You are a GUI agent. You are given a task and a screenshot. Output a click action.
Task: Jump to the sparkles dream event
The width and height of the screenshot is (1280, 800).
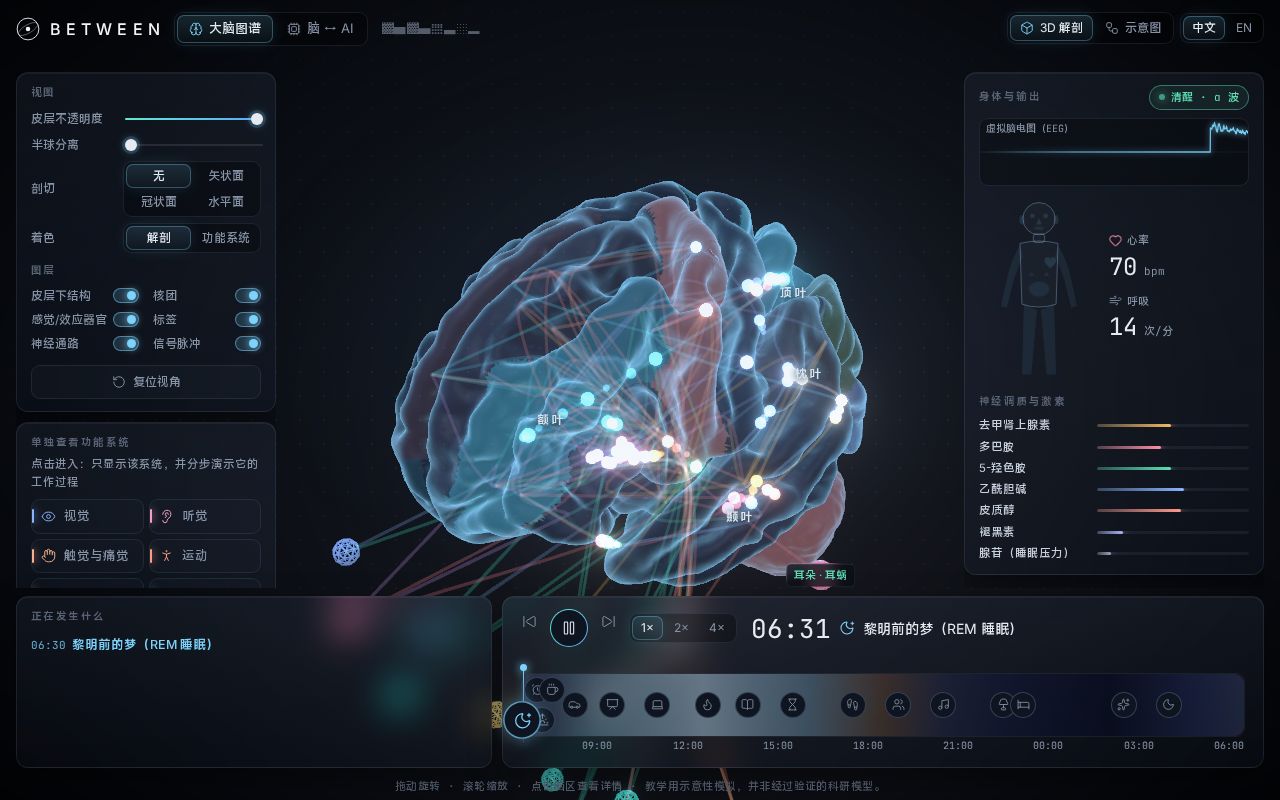(x=1124, y=705)
